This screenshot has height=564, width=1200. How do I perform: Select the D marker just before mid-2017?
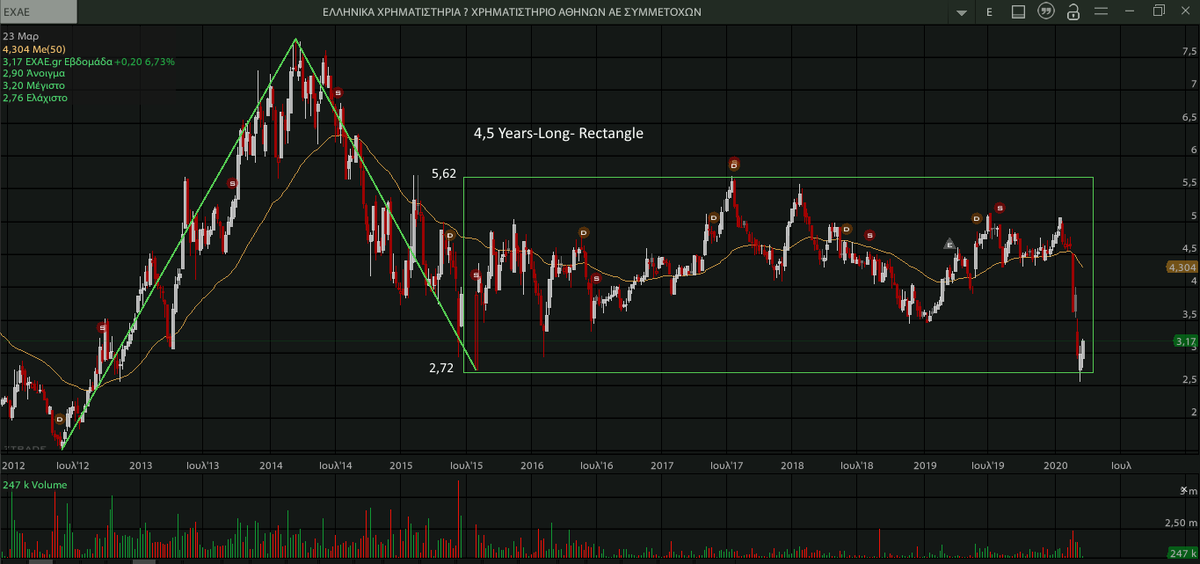click(x=713, y=217)
